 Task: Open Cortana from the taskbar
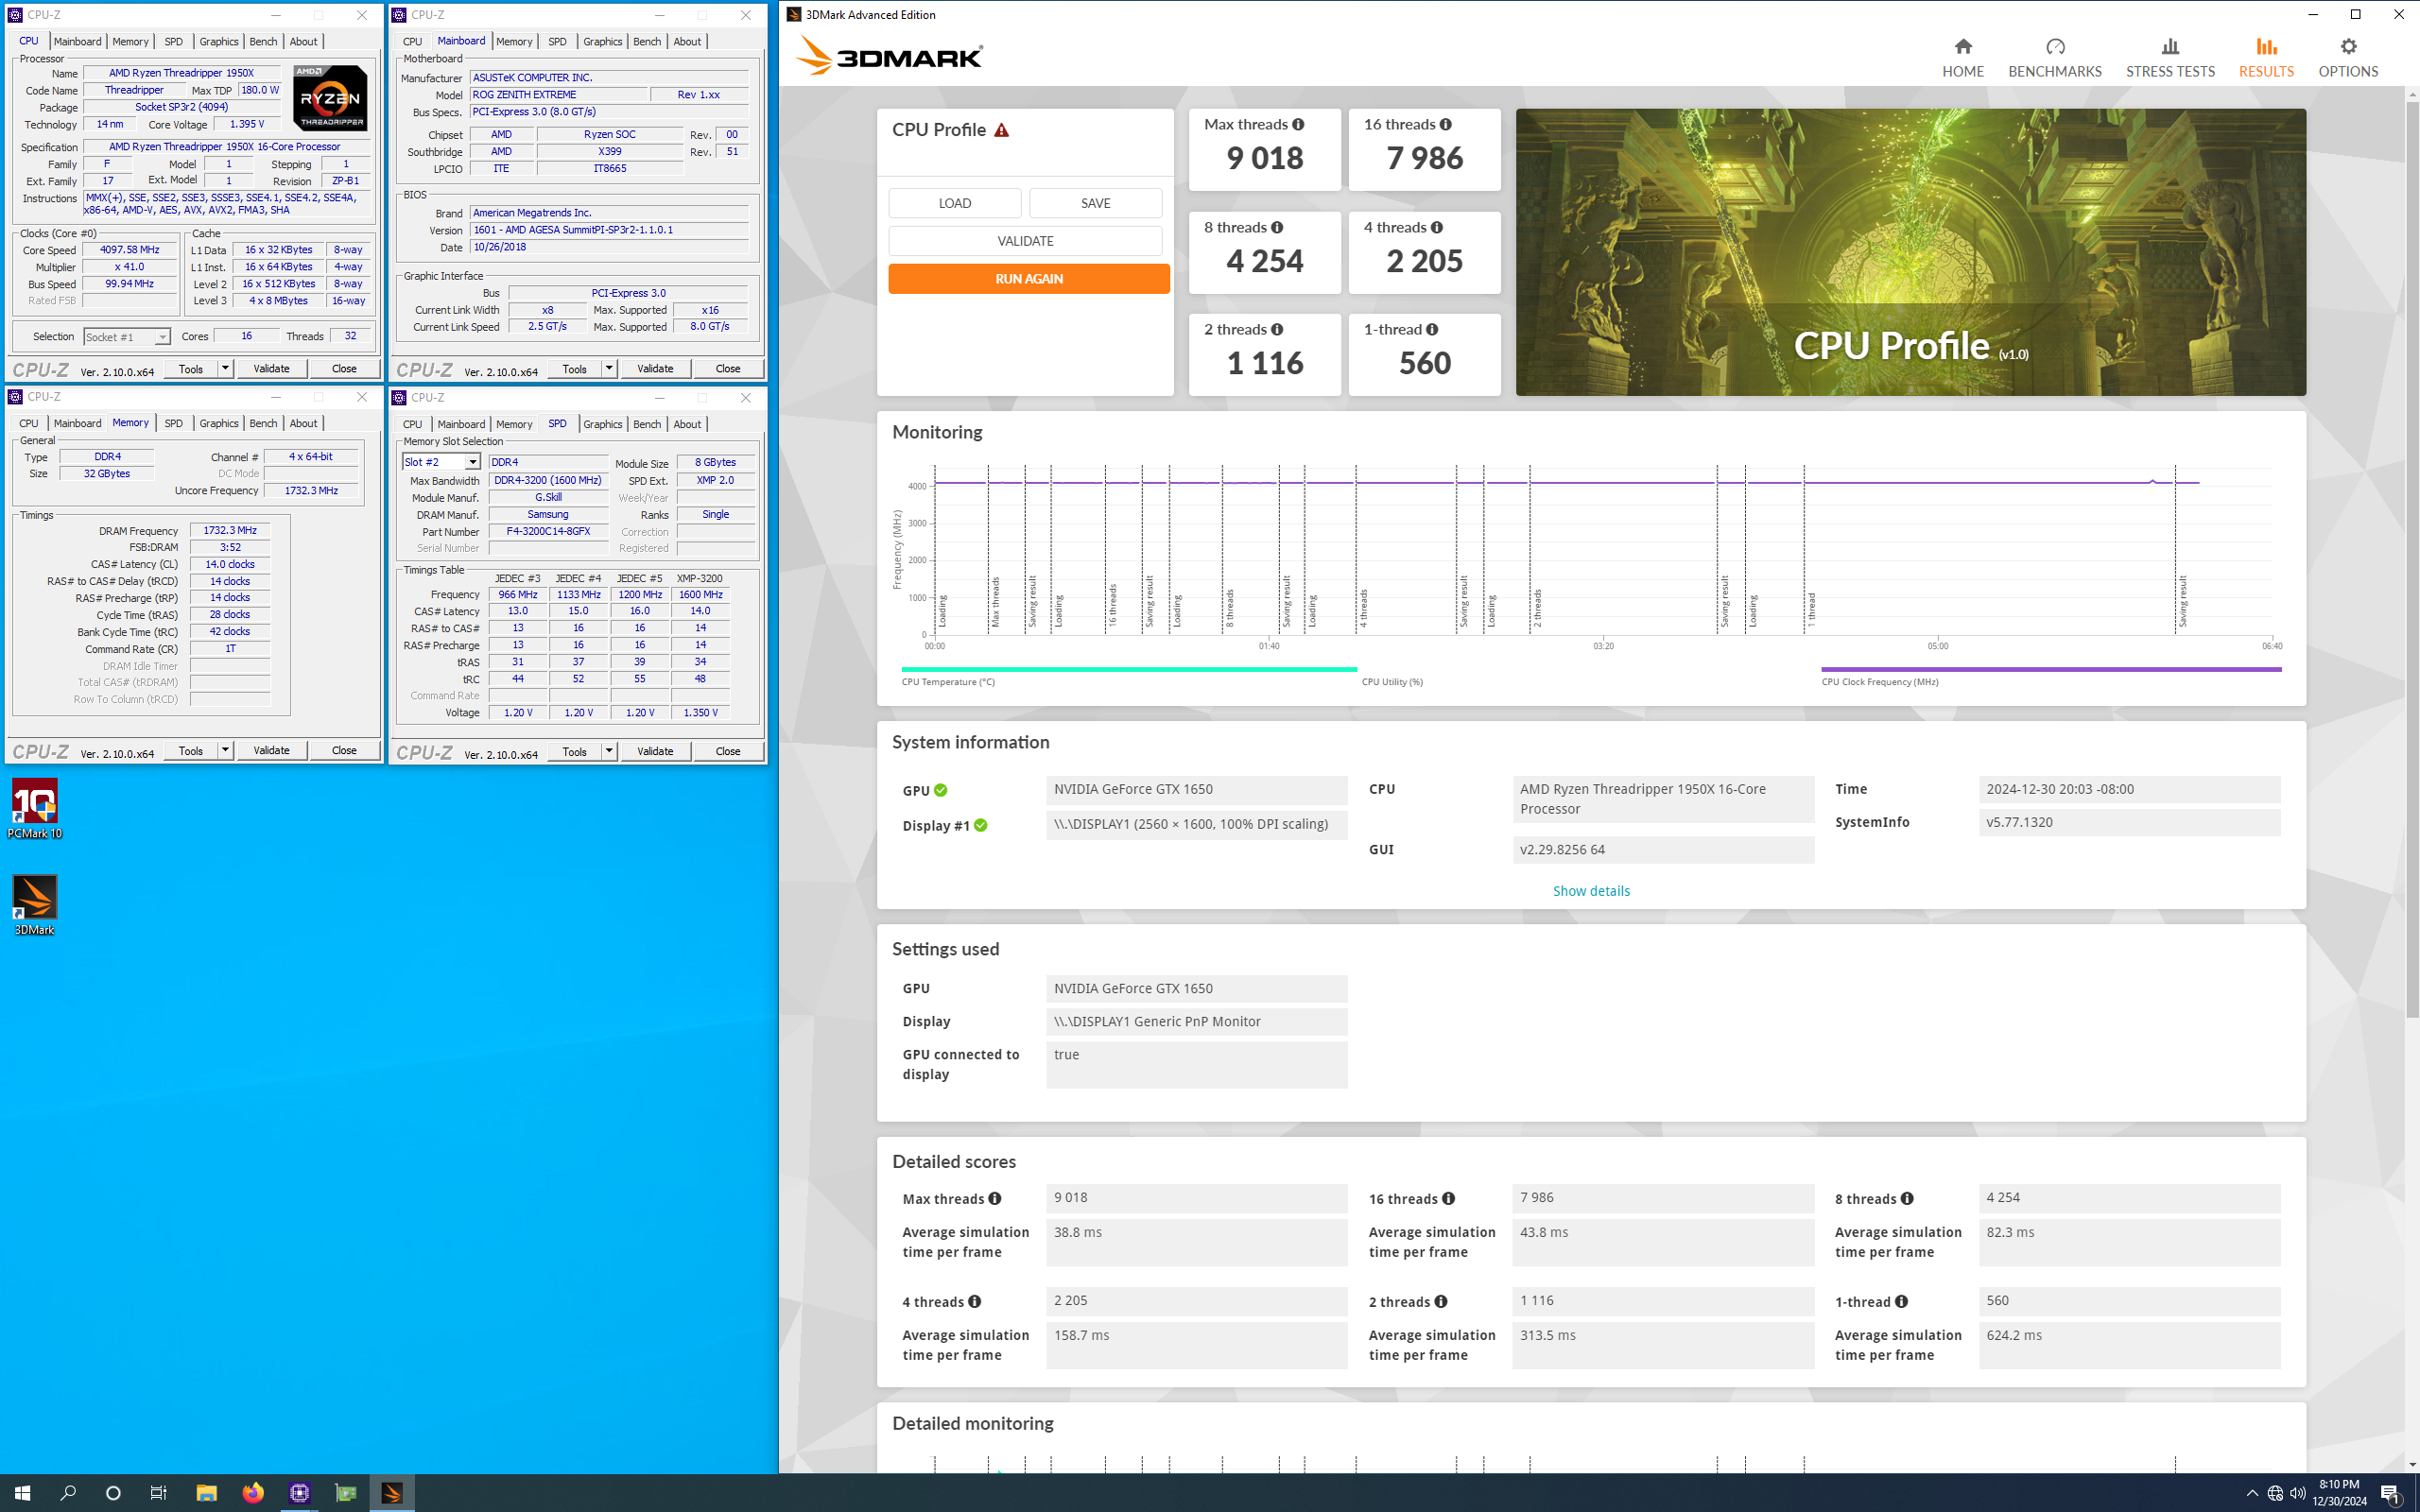[113, 1492]
